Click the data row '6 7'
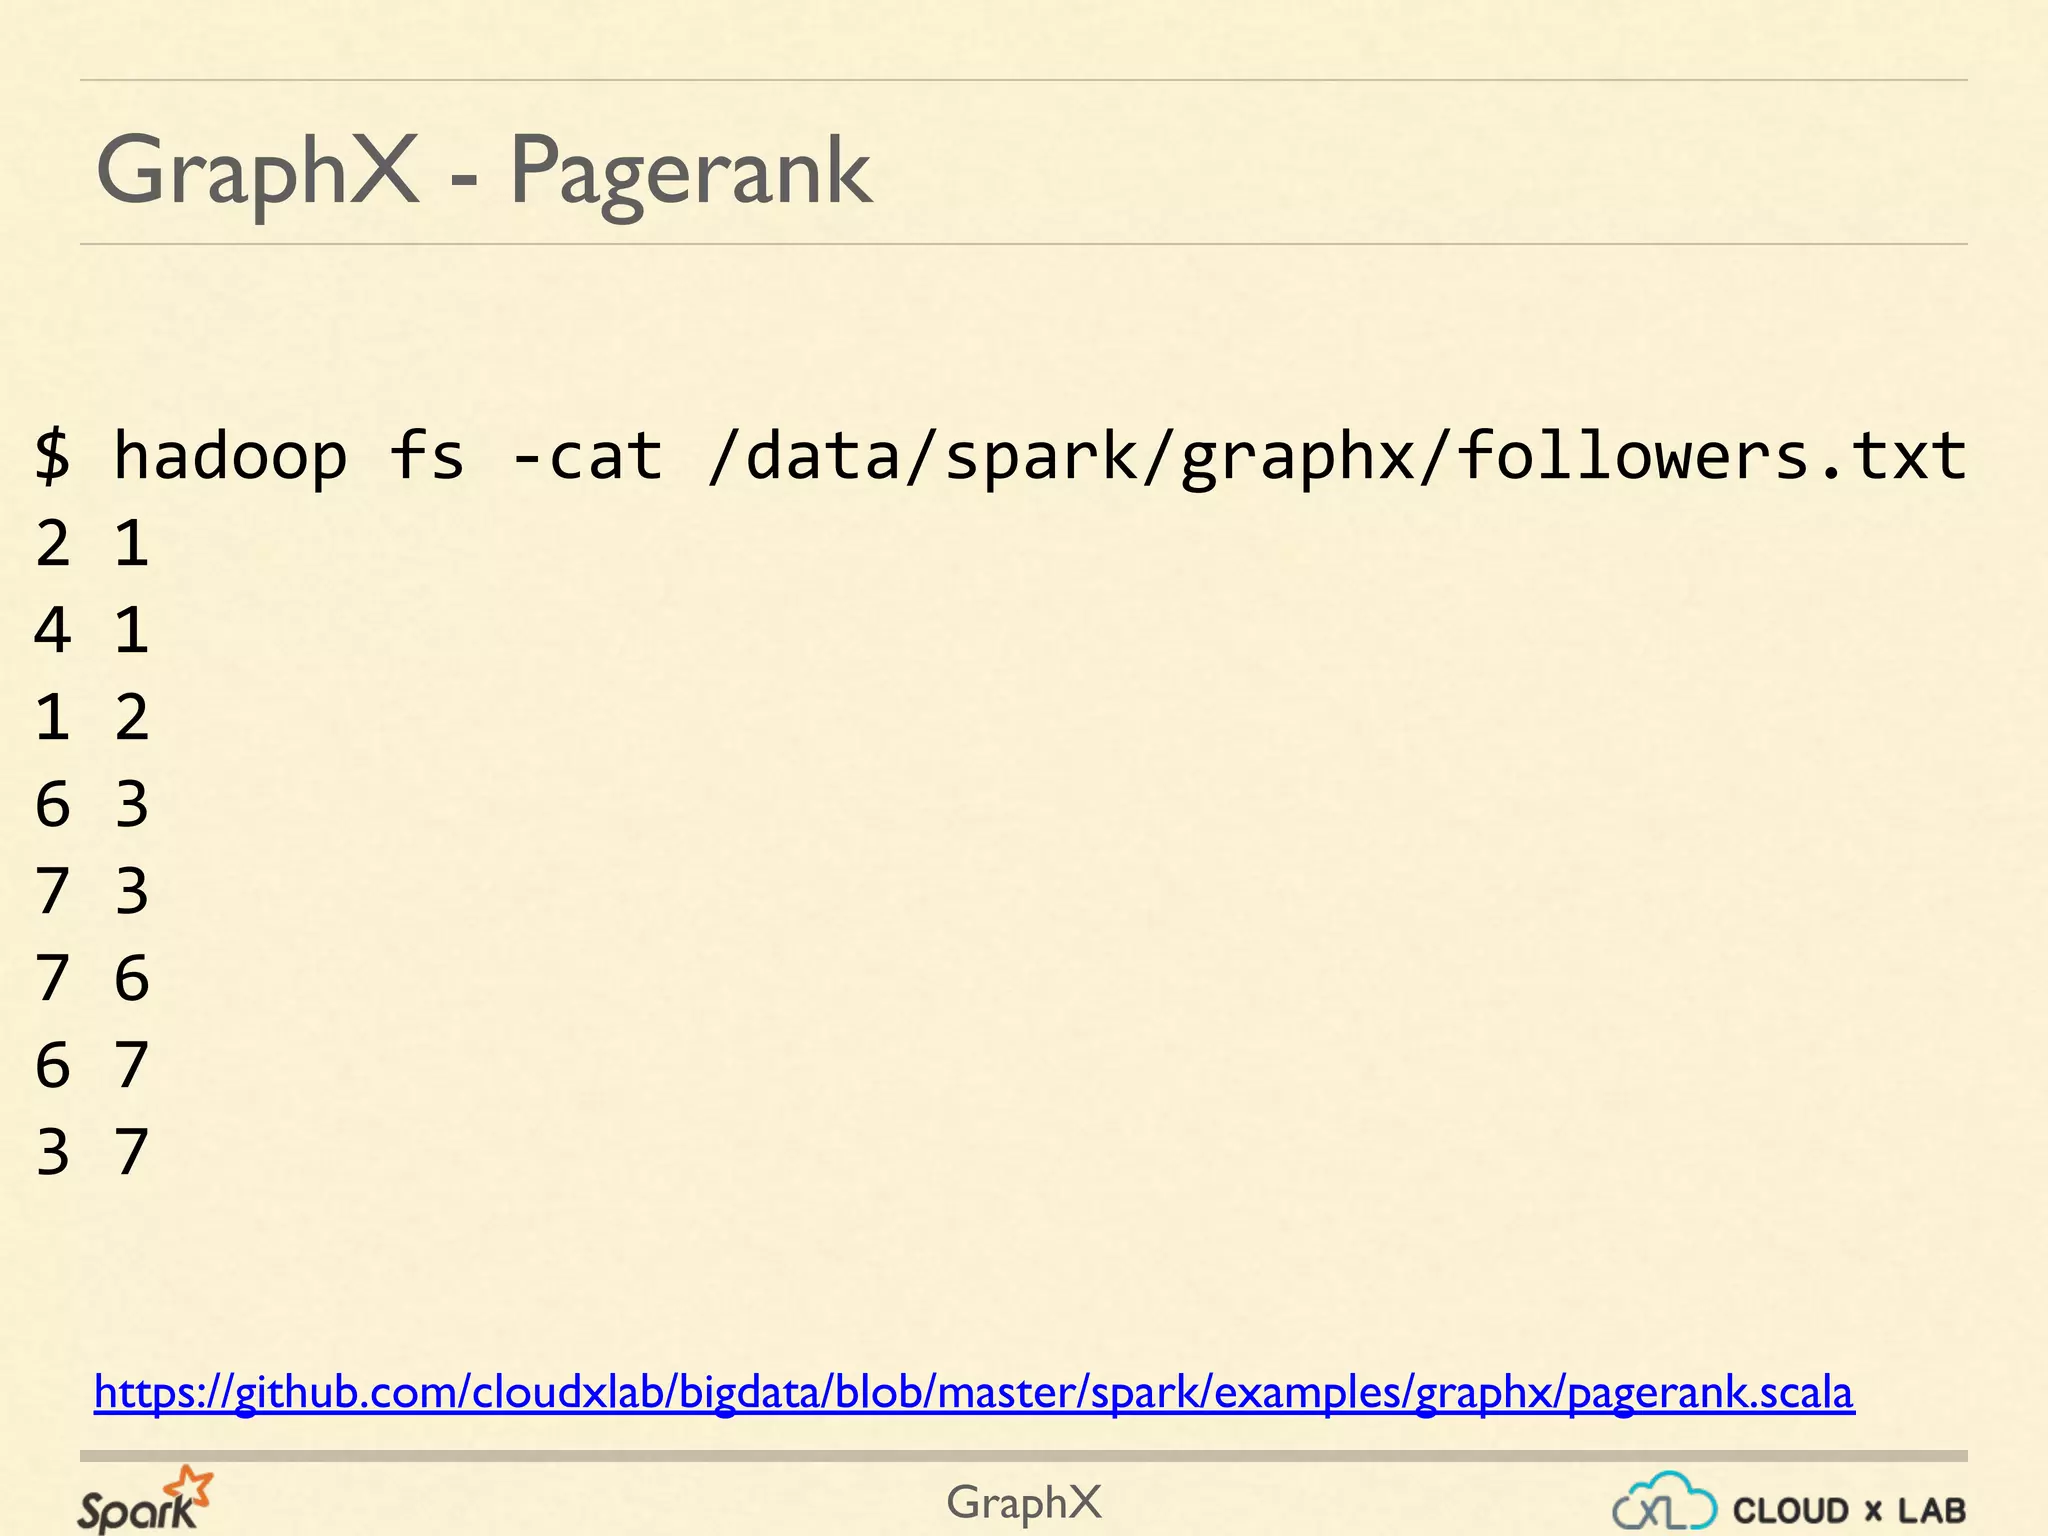The image size is (2048, 1536). pos(92,1066)
